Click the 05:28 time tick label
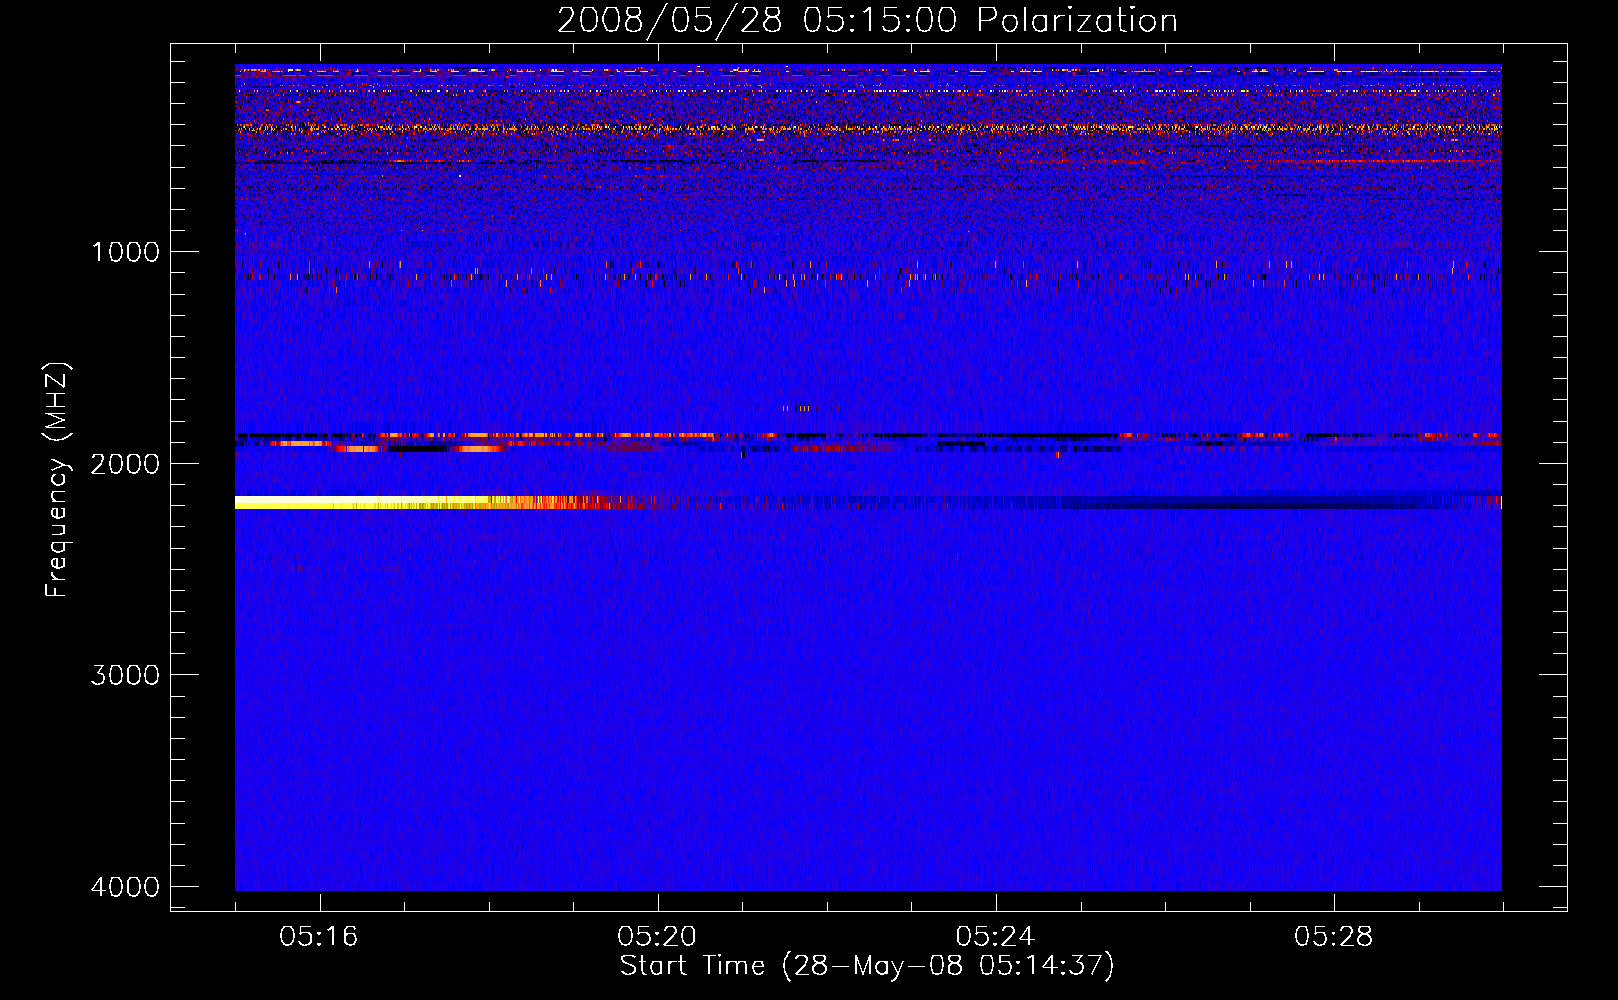The width and height of the screenshot is (1618, 1000). (1333, 937)
